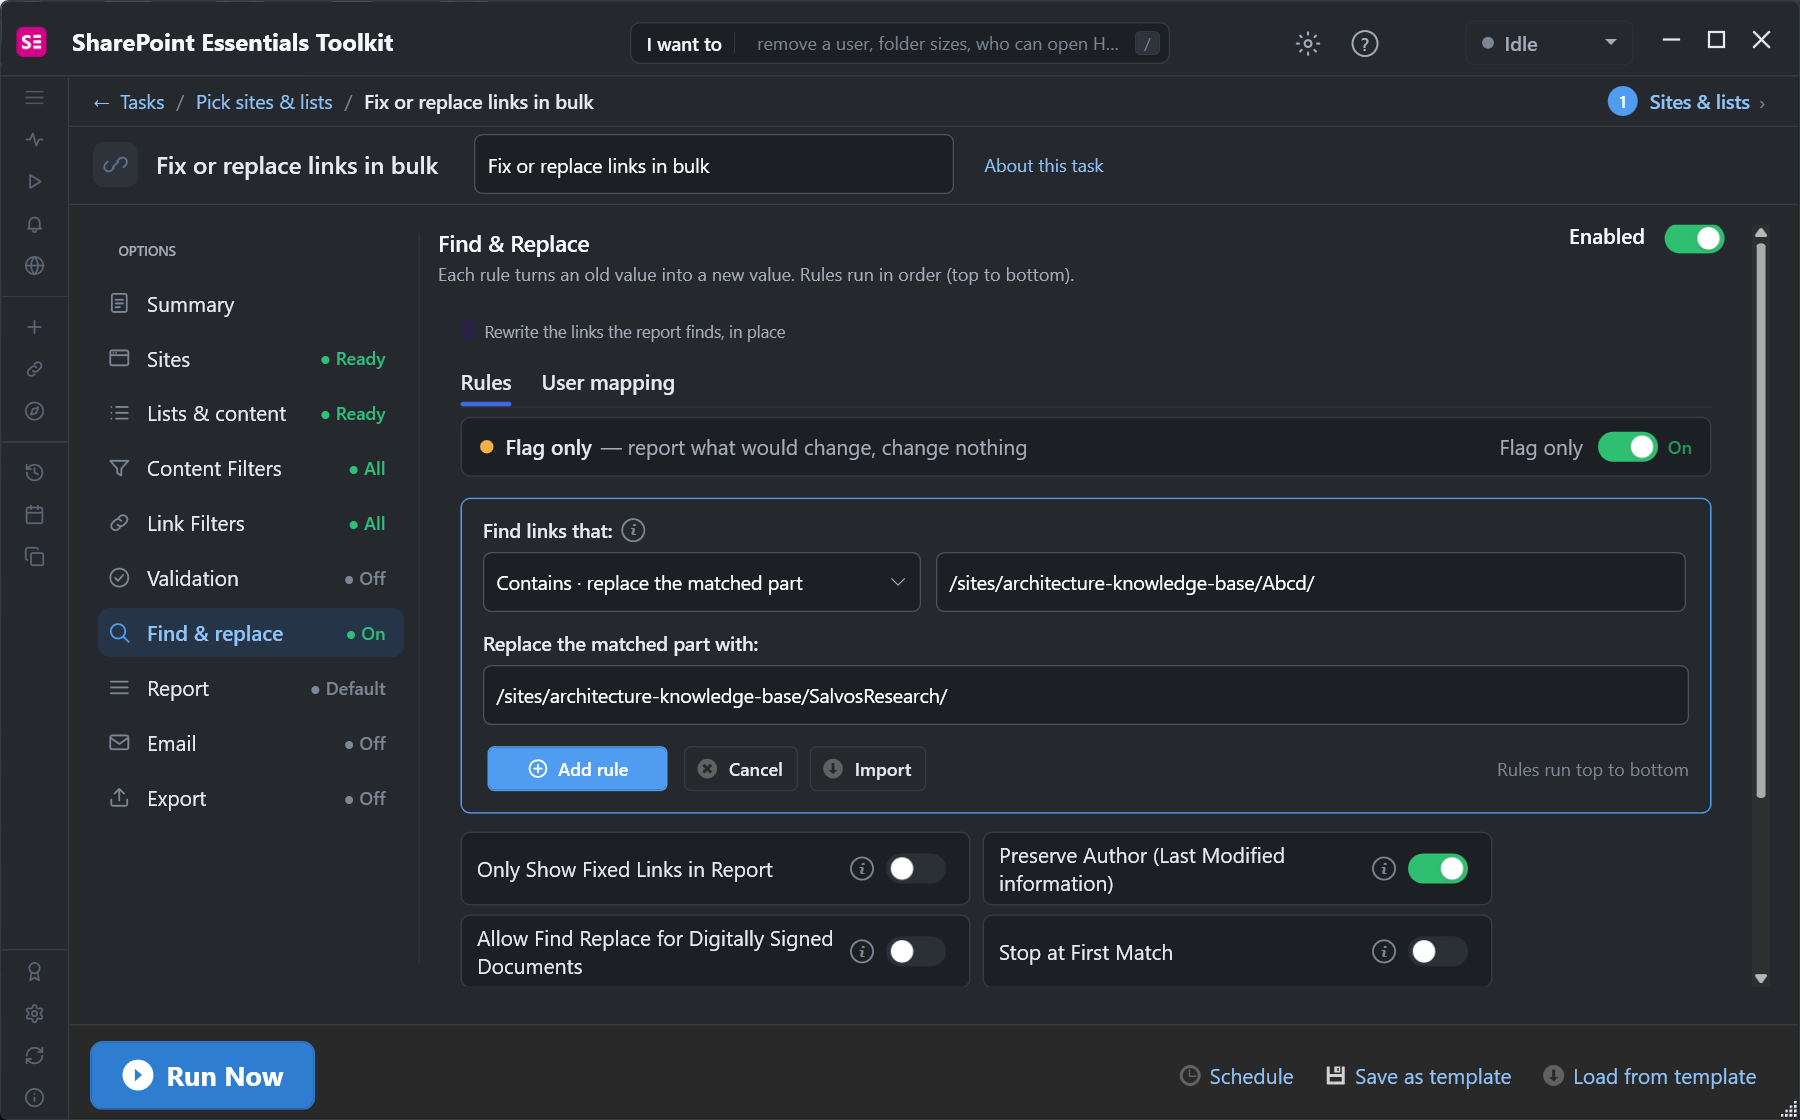This screenshot has width=1800, height=1120.
Task: Open the Validation option
Action: pos(251,578)
